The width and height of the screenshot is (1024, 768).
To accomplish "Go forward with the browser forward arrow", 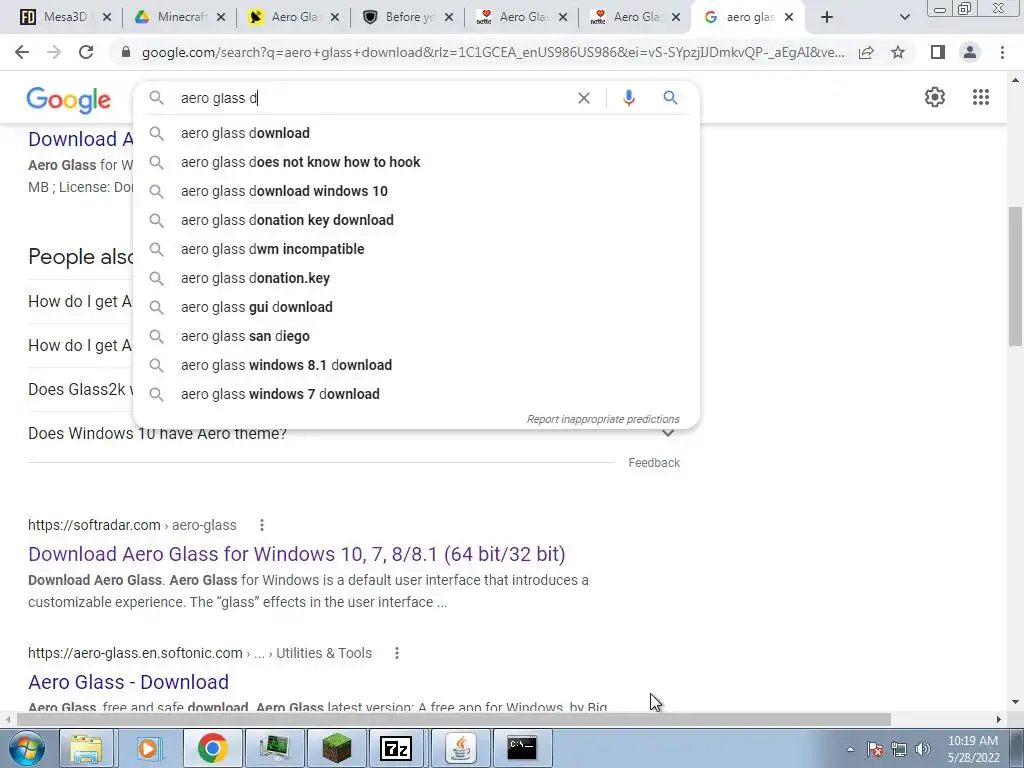I will [54, 52].
